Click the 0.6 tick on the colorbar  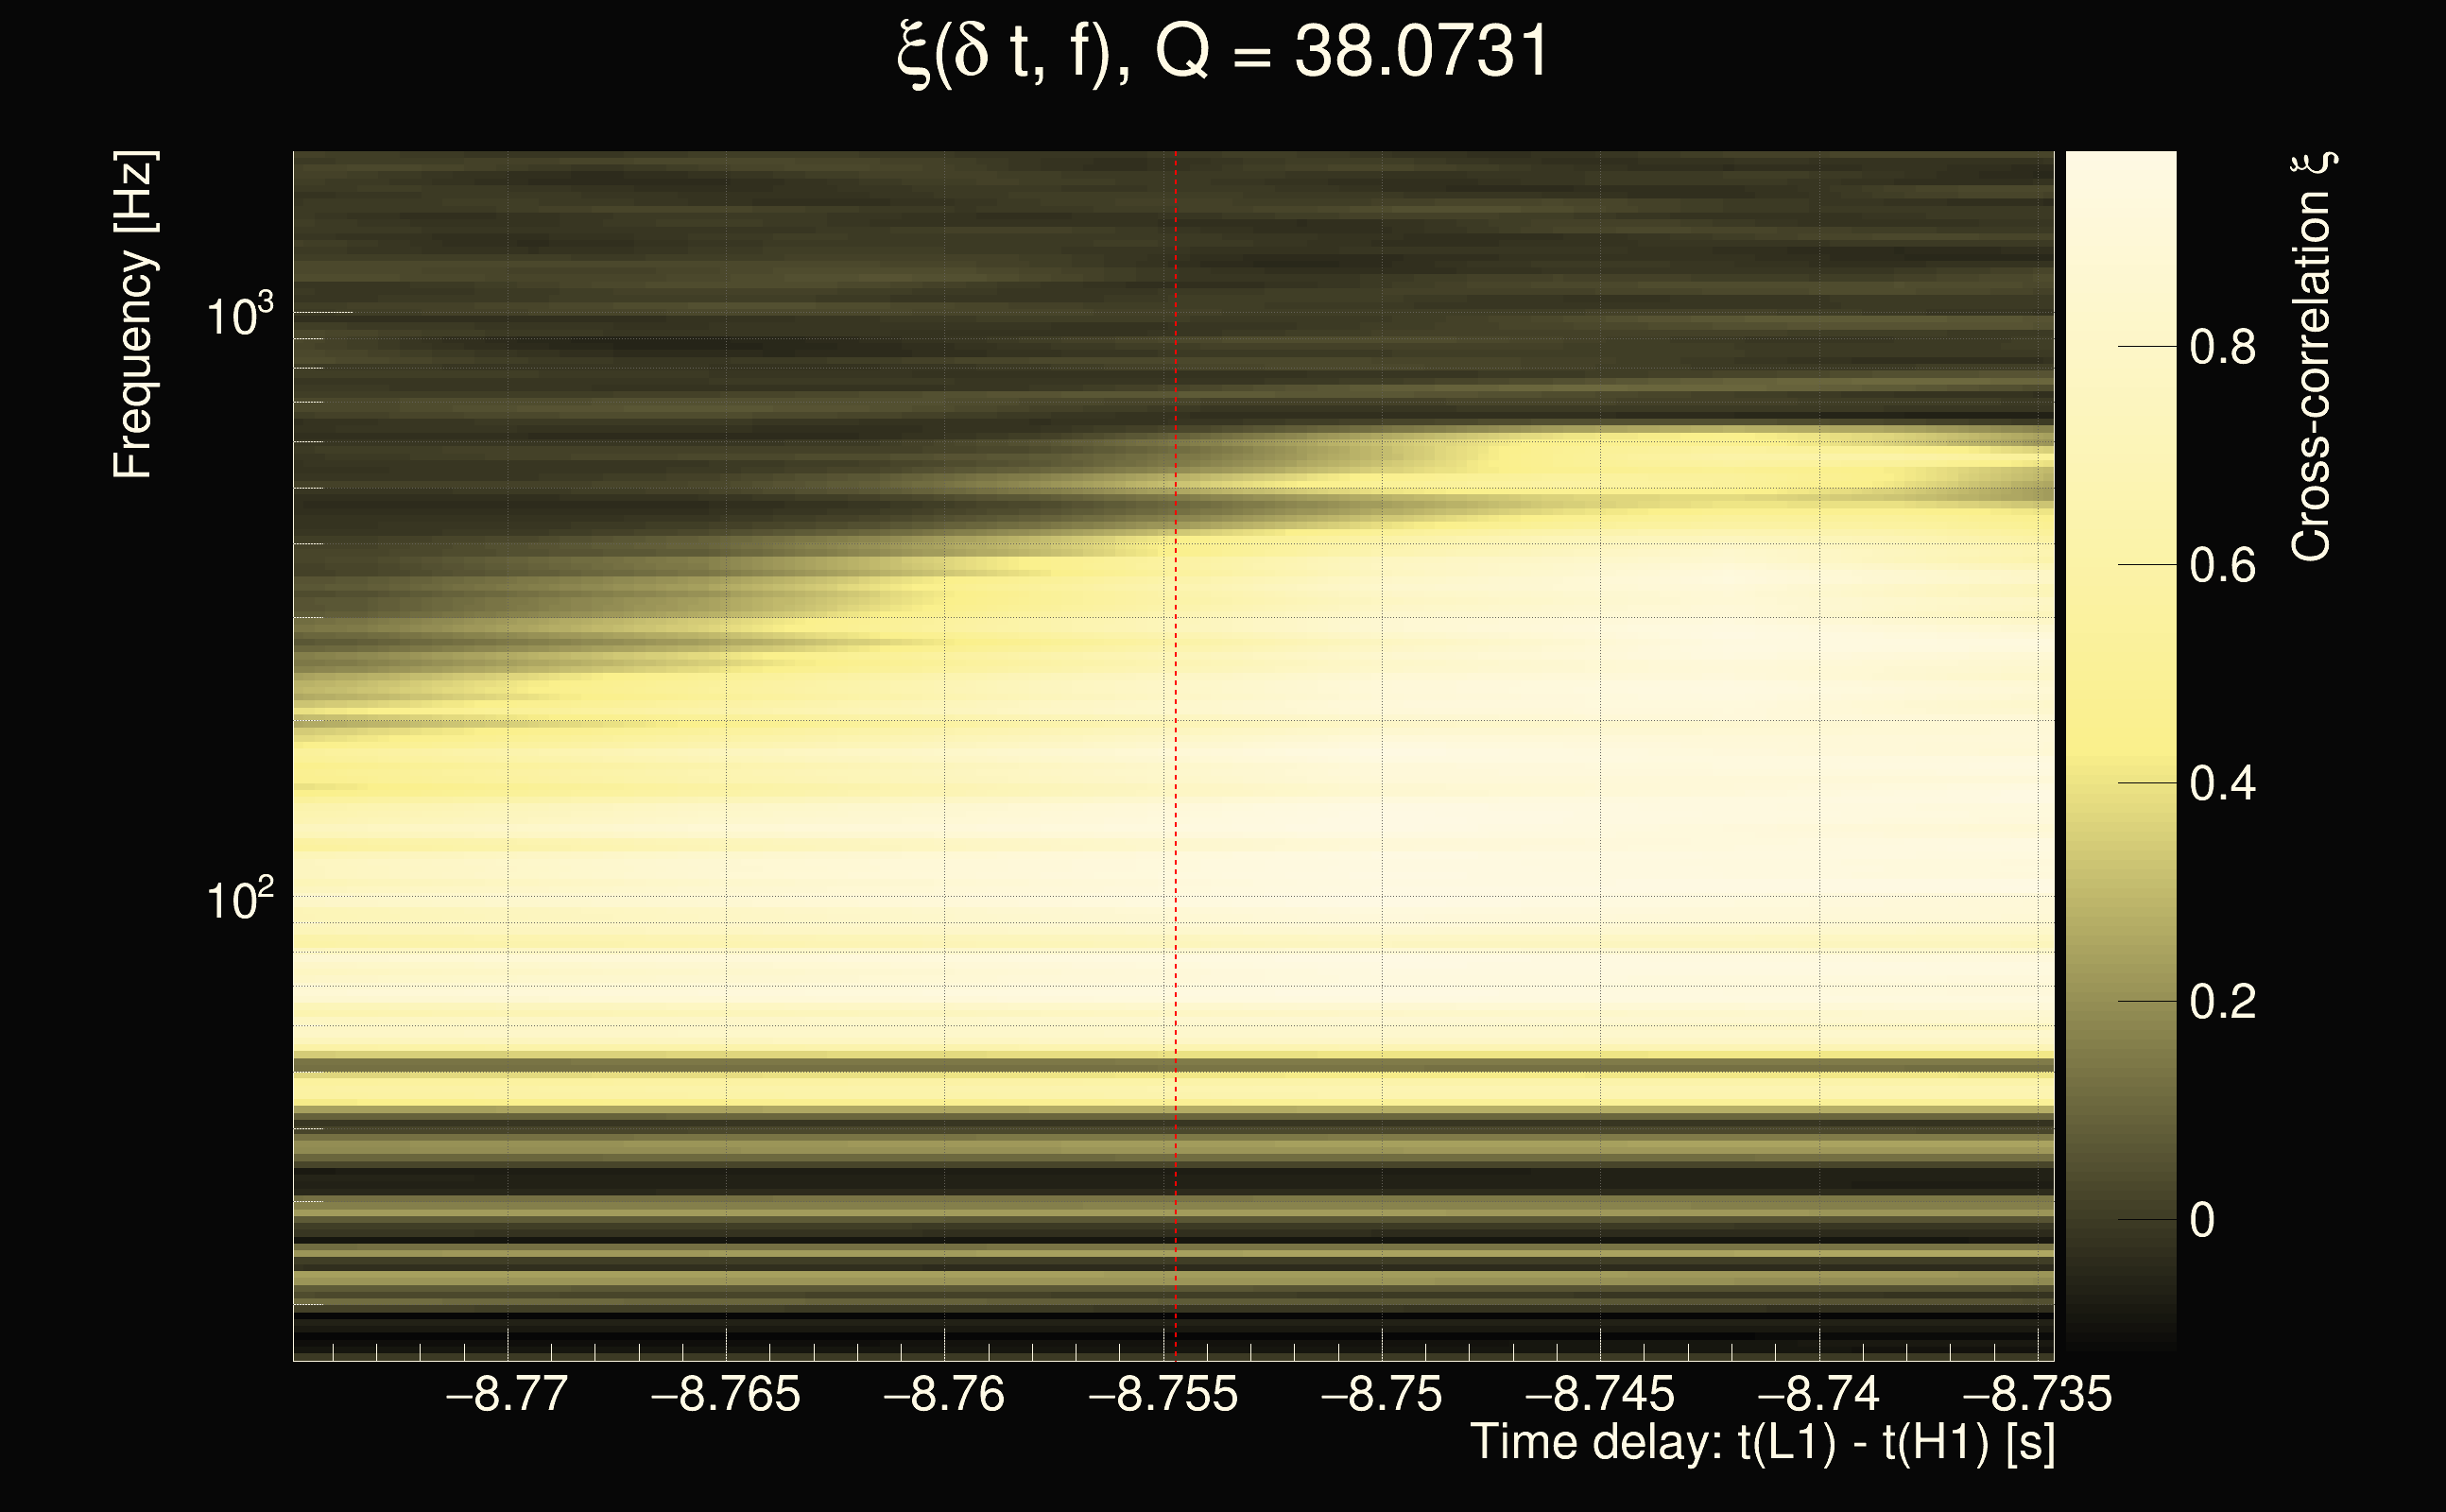tap(2222, 566)
